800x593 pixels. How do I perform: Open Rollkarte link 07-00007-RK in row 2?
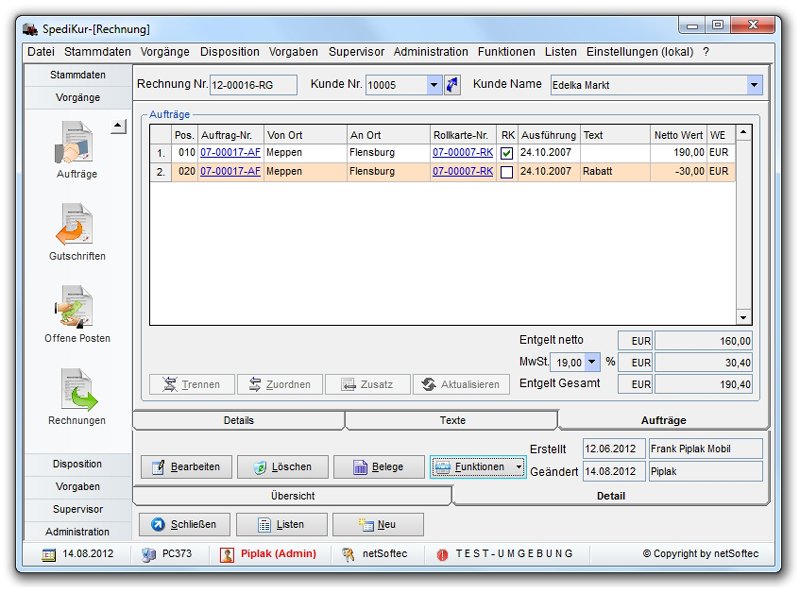click(x=463, y=171)
